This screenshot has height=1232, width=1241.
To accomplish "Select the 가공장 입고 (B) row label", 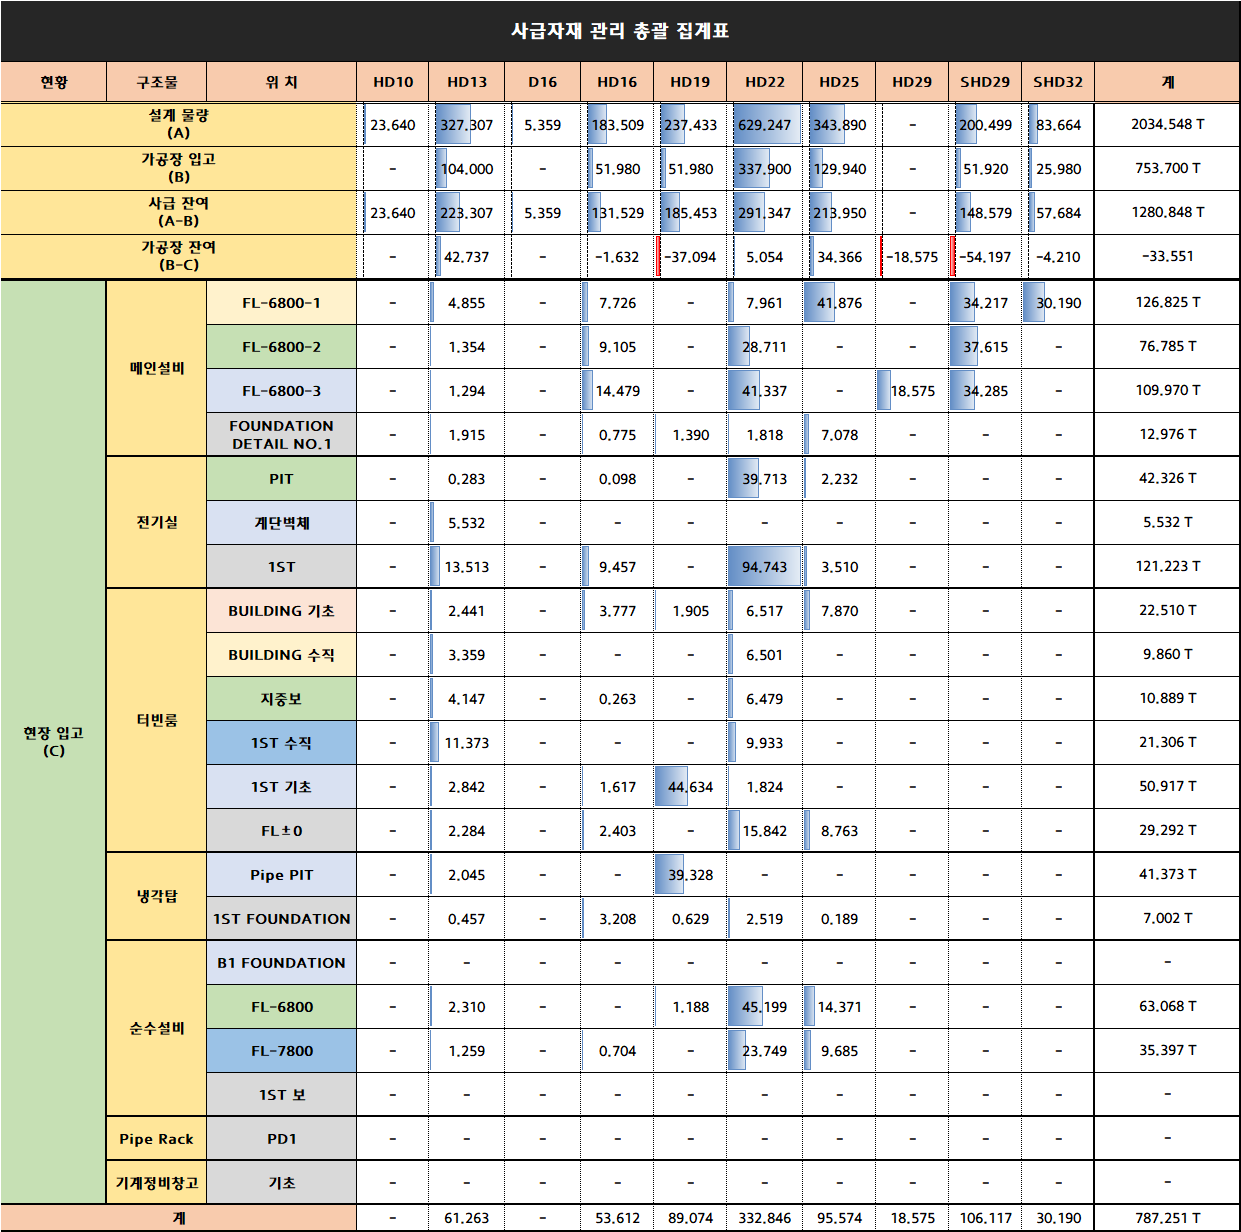I will (x=179, y=168).
